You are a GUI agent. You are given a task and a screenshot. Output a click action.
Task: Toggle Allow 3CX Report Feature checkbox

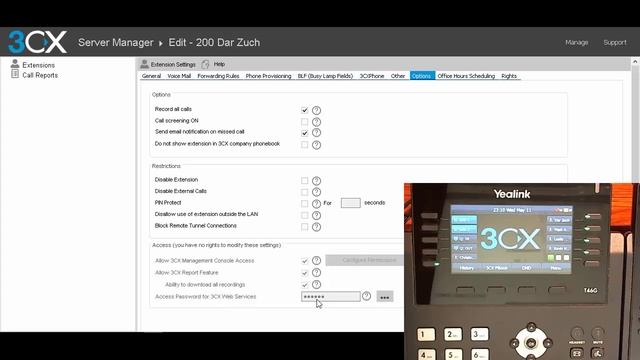[304, 273]
